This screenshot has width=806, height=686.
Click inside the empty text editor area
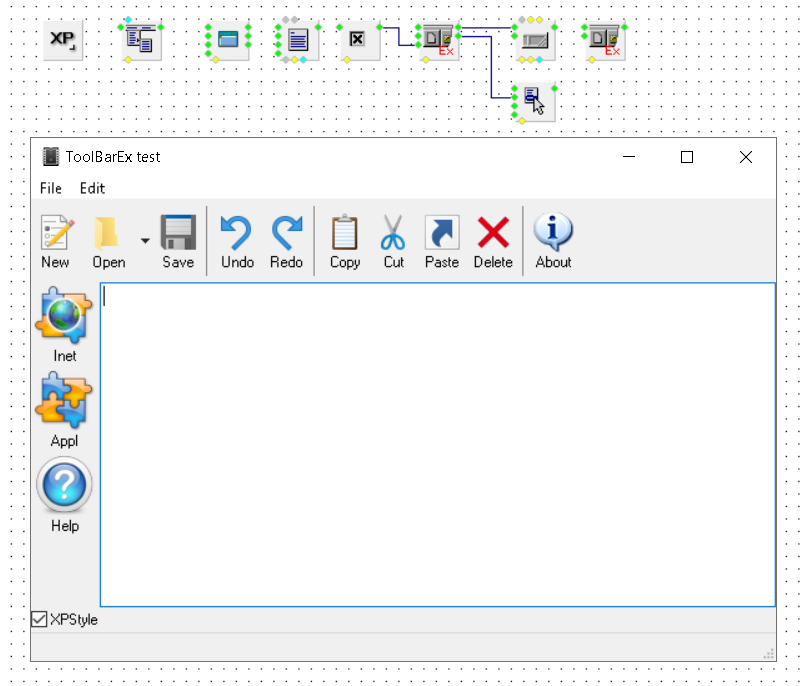coord(437,444)
